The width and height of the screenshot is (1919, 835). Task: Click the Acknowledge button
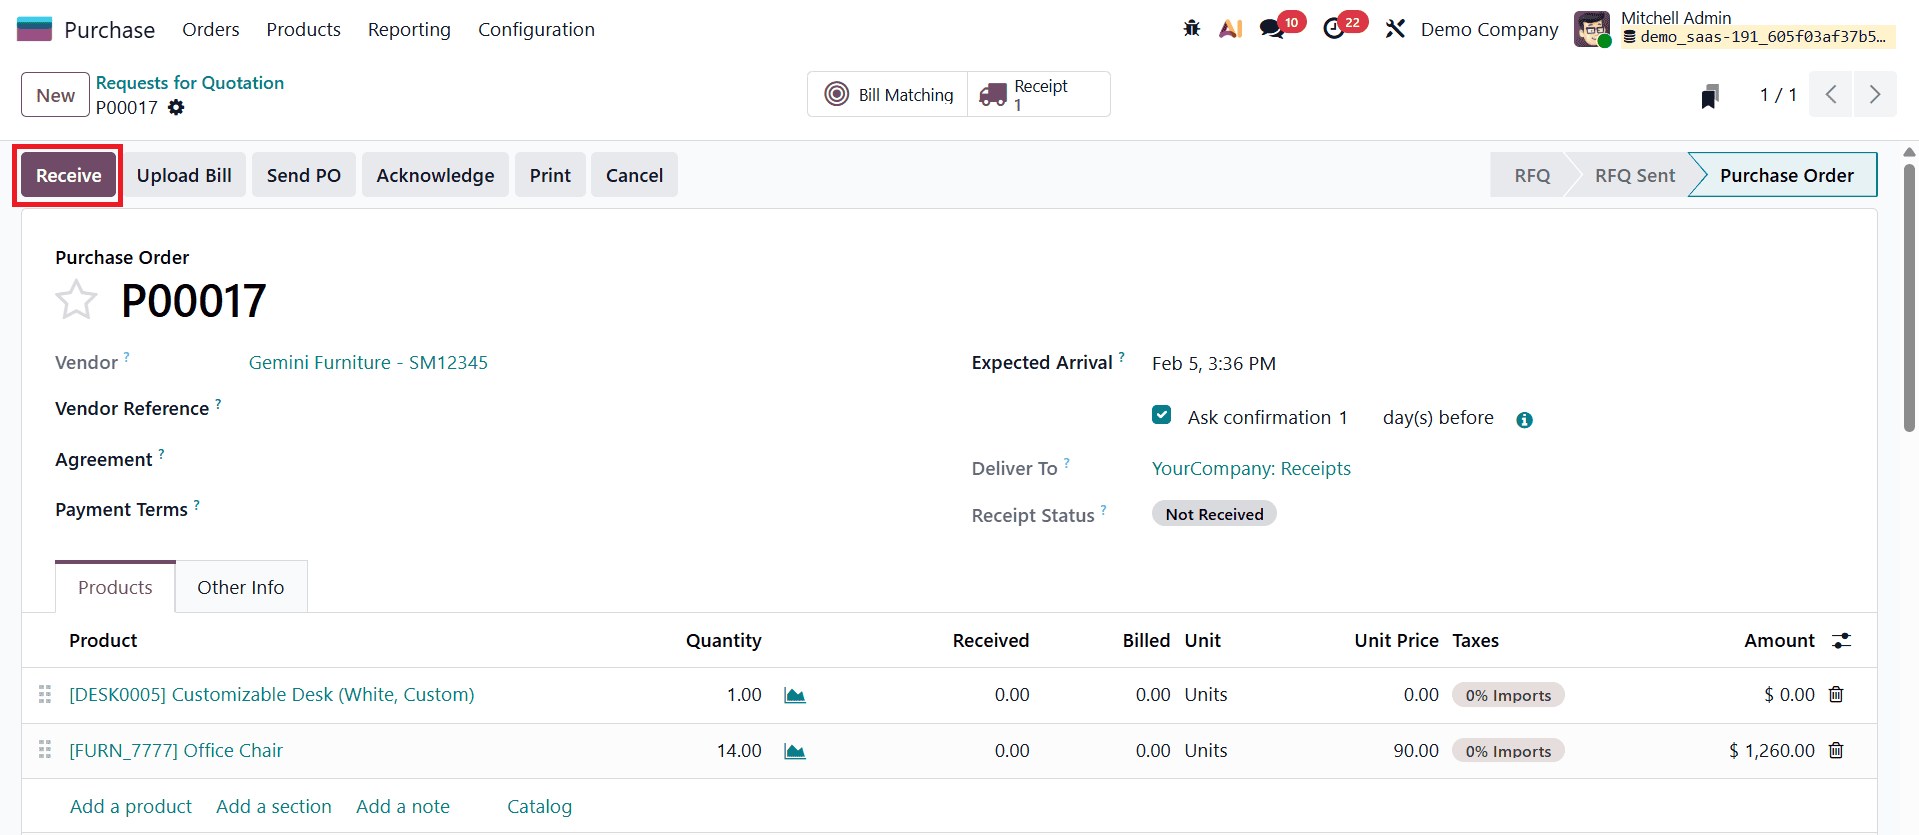click(x=435, y=175)
